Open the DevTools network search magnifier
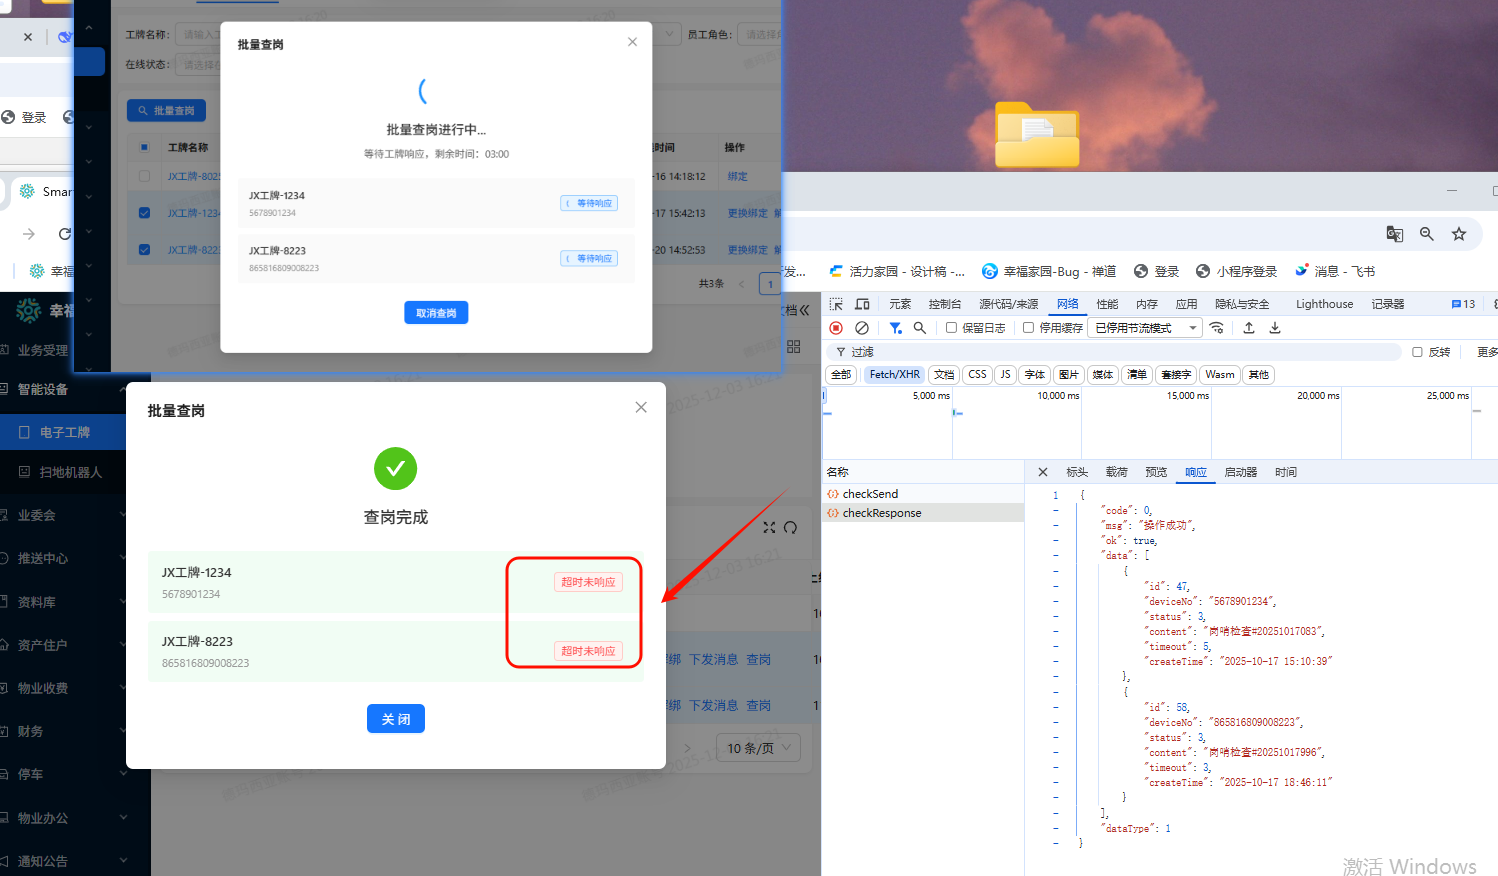This screenshot has width=1498, height=876. tap(920, 328)
